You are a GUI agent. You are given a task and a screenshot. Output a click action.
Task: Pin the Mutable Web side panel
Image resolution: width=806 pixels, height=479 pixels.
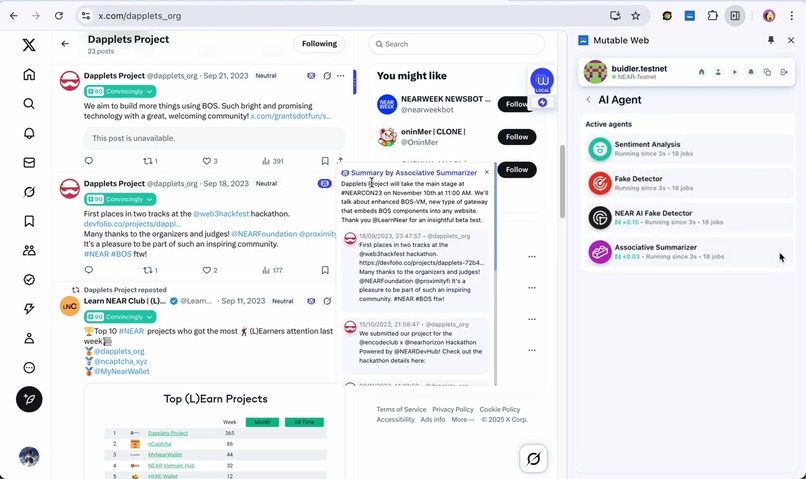click(x=771, y=40)
